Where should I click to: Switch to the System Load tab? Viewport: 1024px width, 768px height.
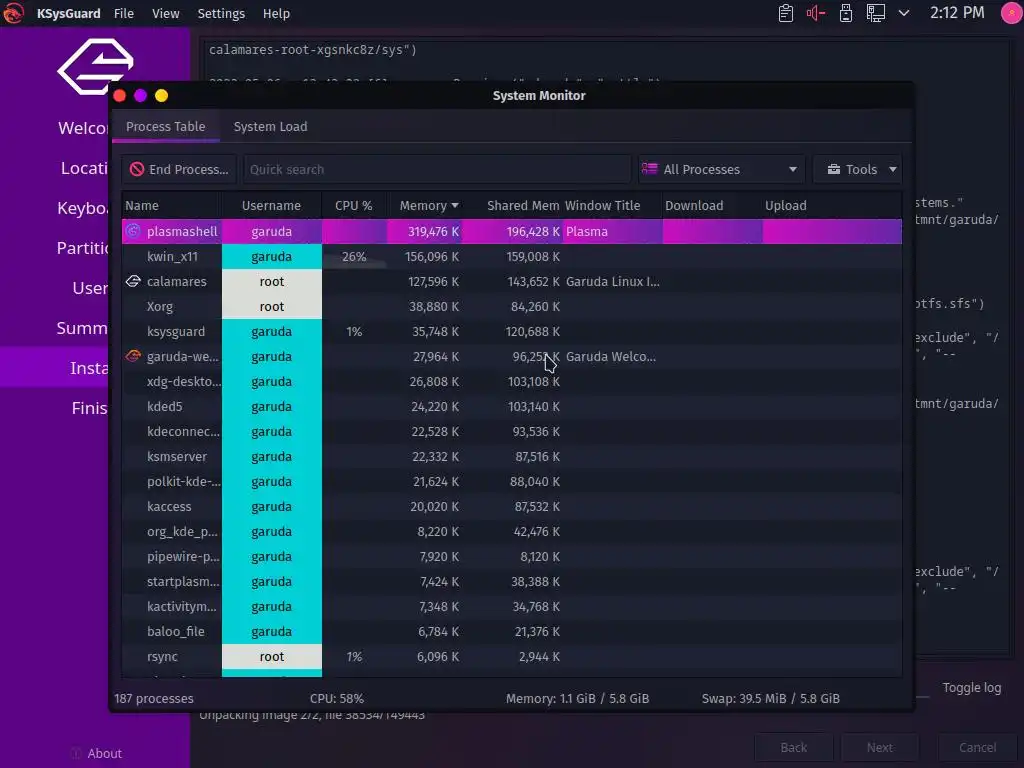[270, 127]
